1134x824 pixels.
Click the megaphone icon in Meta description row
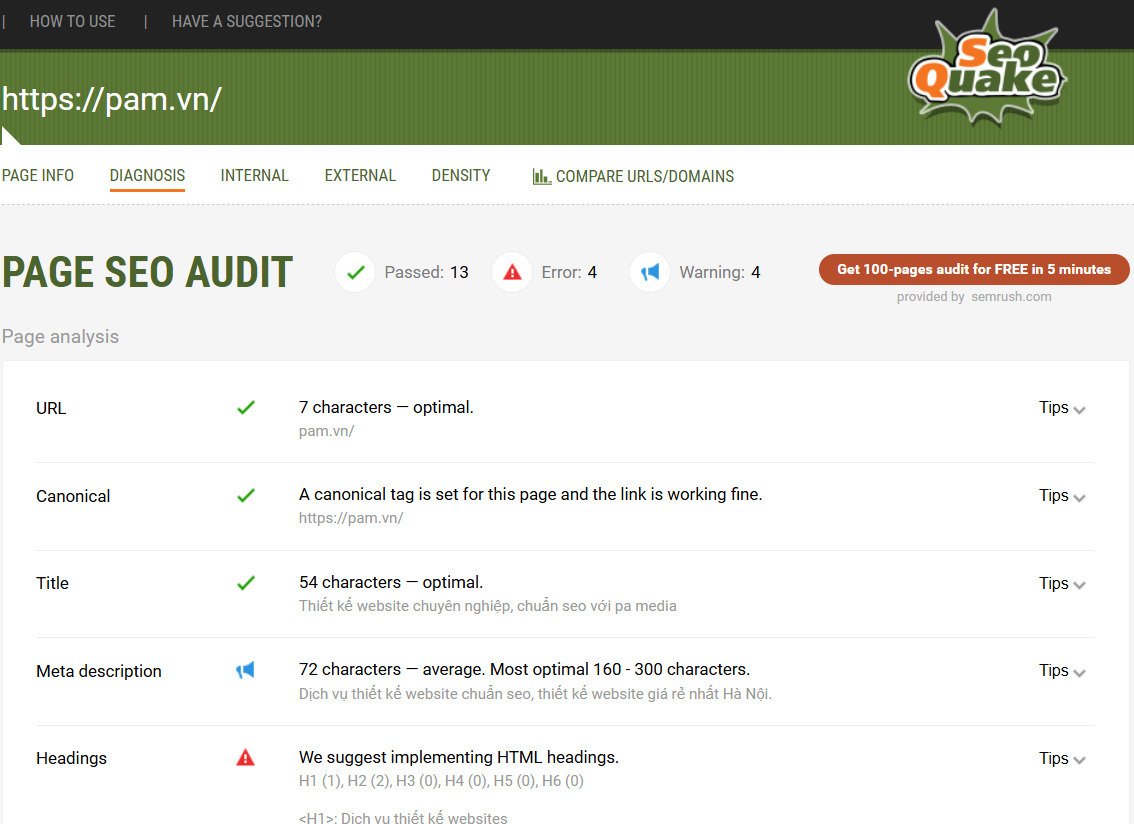245,670
